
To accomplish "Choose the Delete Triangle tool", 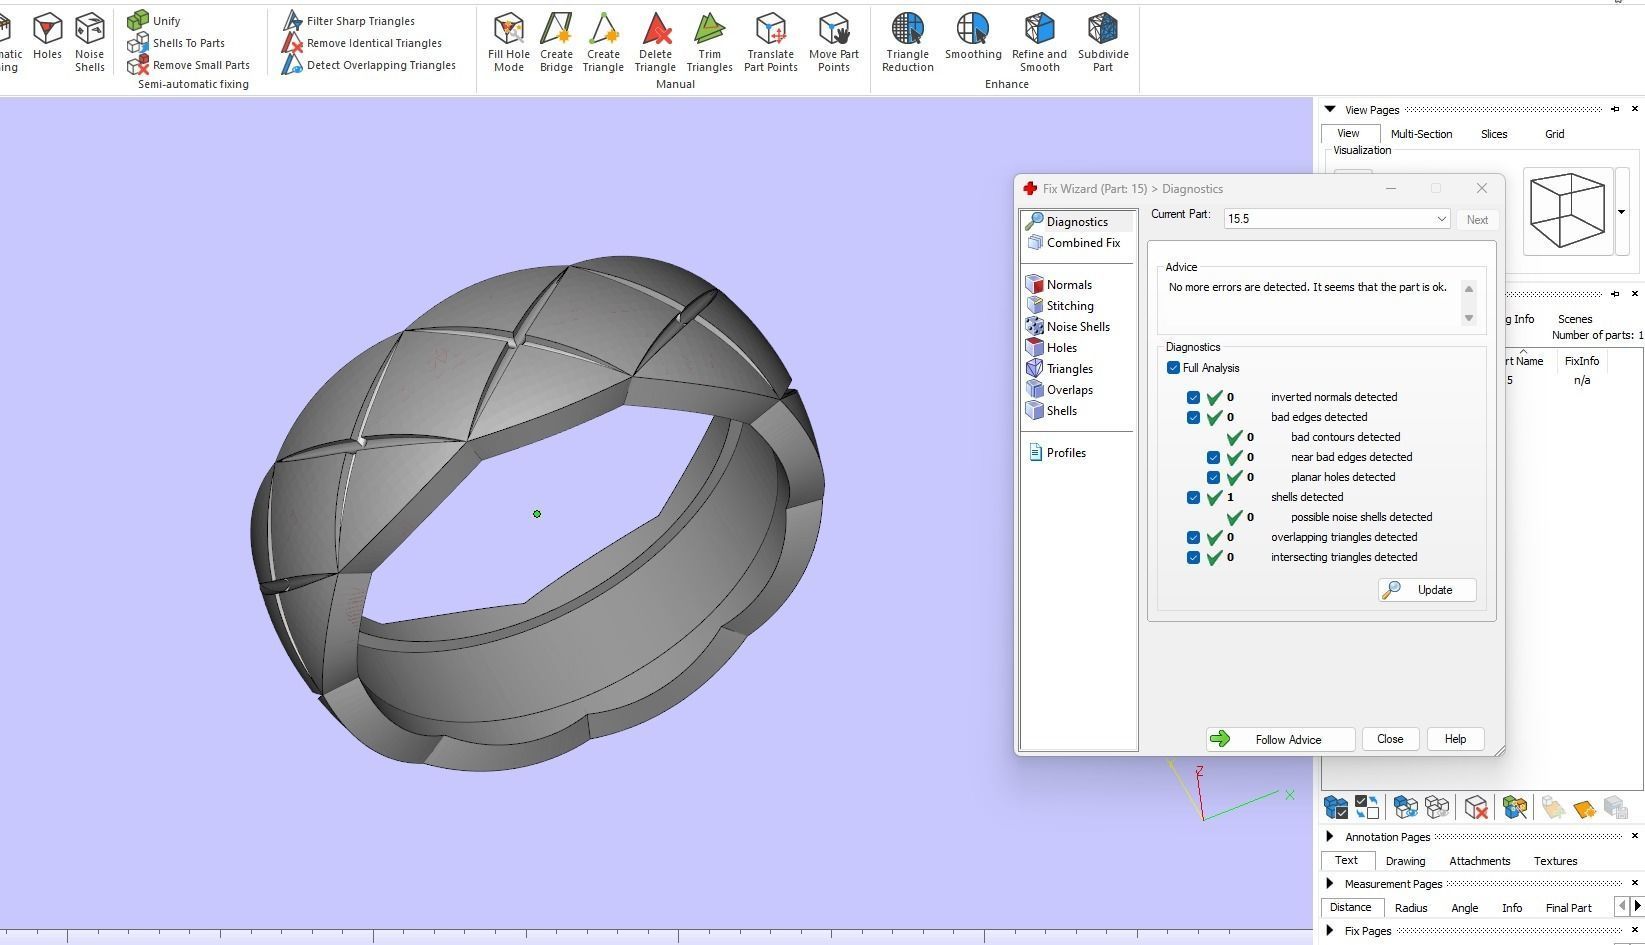I will point(655,42).
